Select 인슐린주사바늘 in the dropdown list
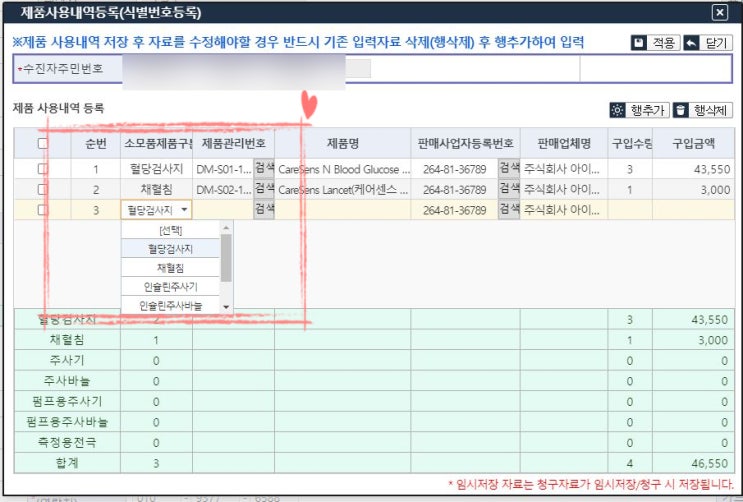The width and height of the screenshot is (743, 502). coord(171,306)
